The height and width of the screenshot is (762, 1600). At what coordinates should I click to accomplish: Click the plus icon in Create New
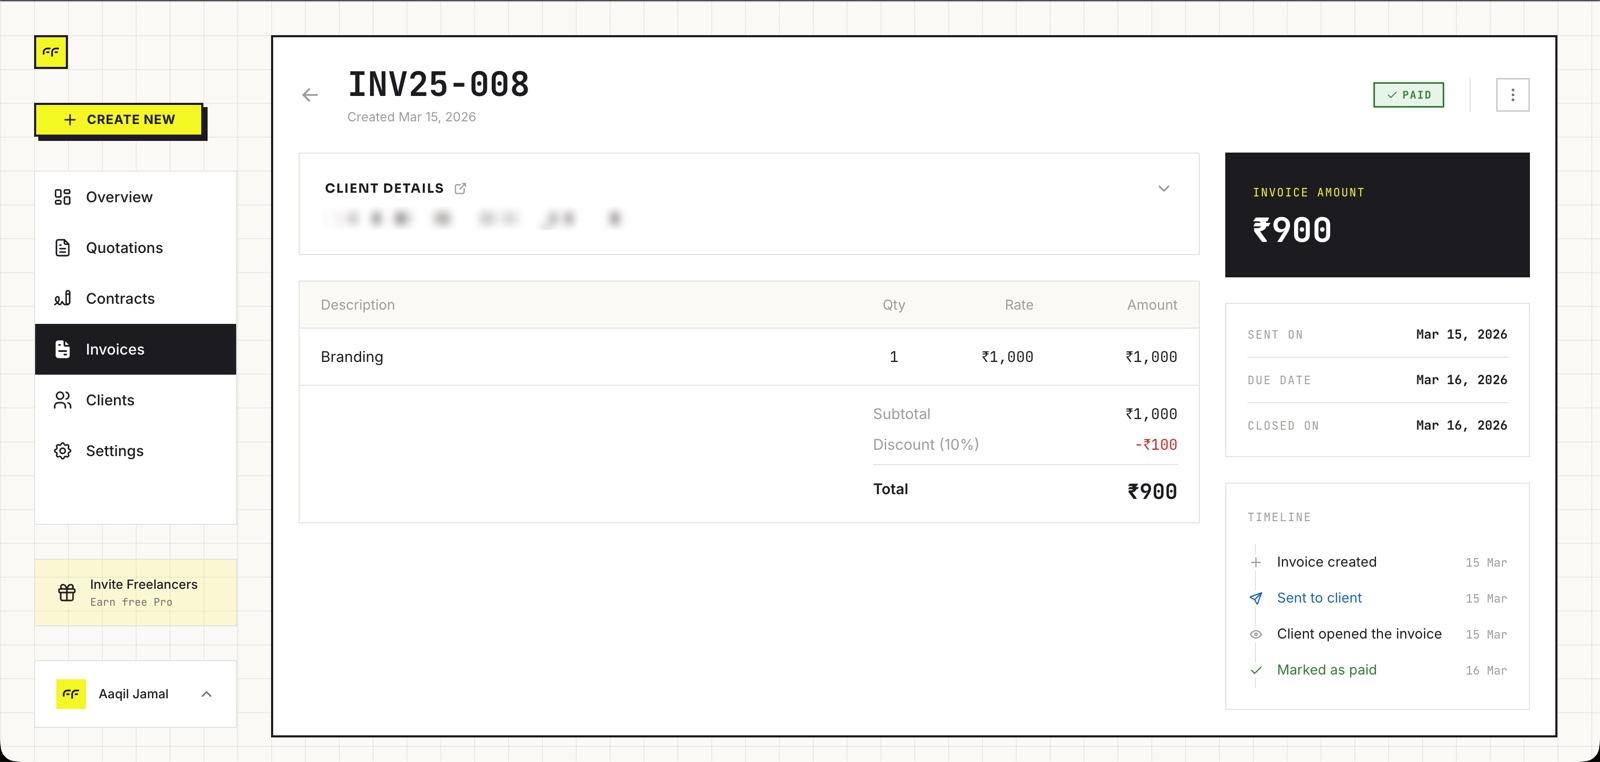(x=70, y=119)
